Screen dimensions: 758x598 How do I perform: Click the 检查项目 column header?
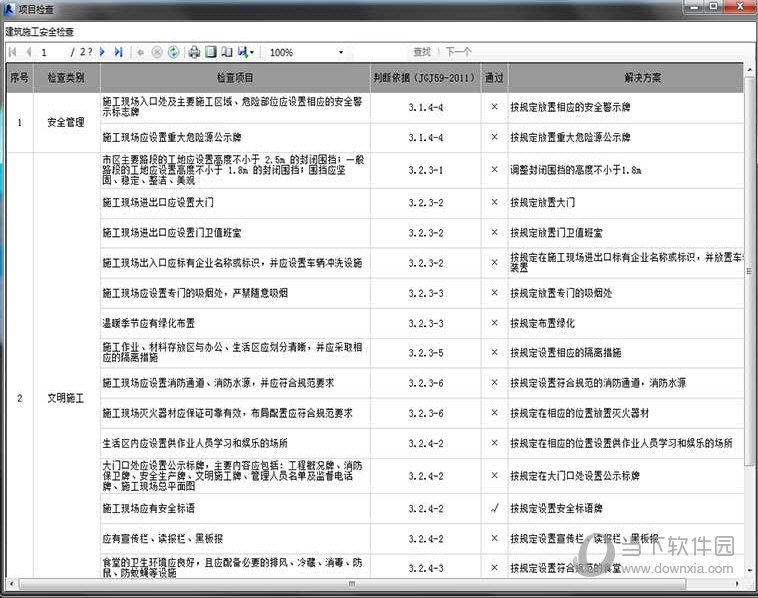(x=235, y=78)
